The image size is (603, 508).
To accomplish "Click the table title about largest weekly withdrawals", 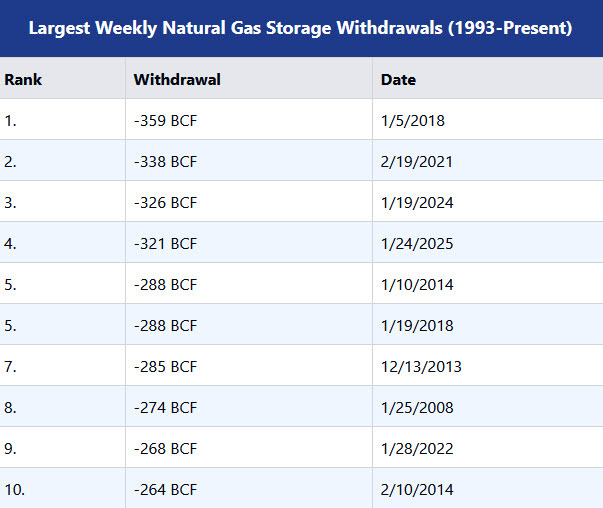I will point(300,28).
